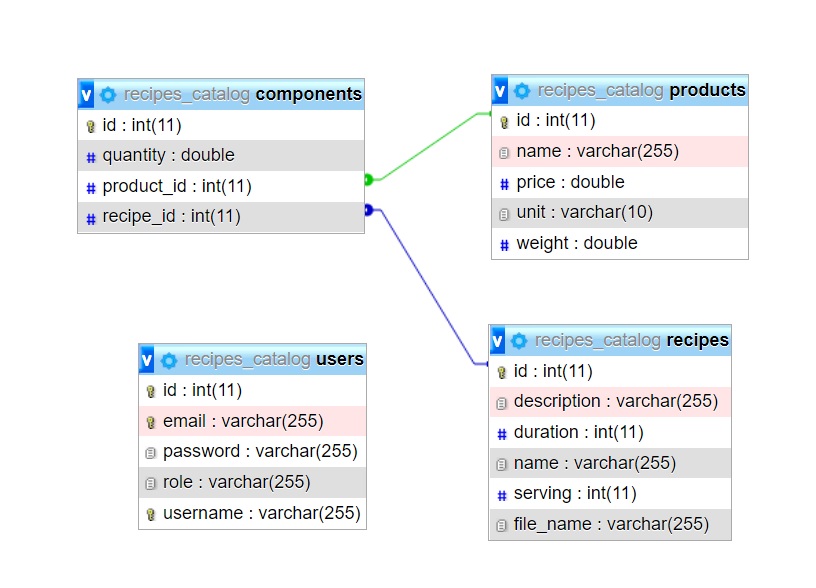
Task: Collapse the users table with V toggle
Action: 147,359
